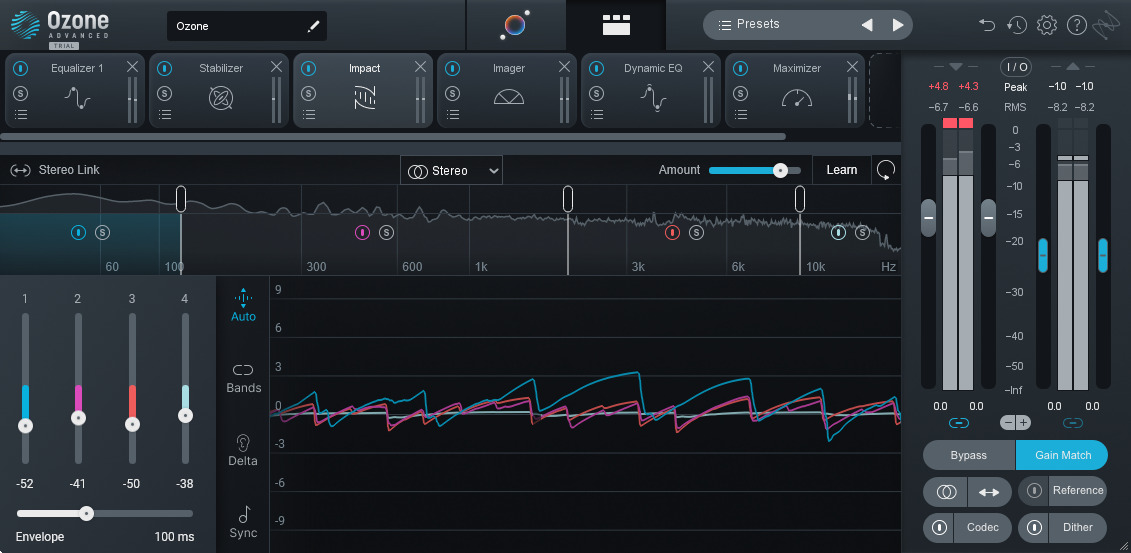
Task: Remove the Stabilizer module with its X
Action: [276, 67]
